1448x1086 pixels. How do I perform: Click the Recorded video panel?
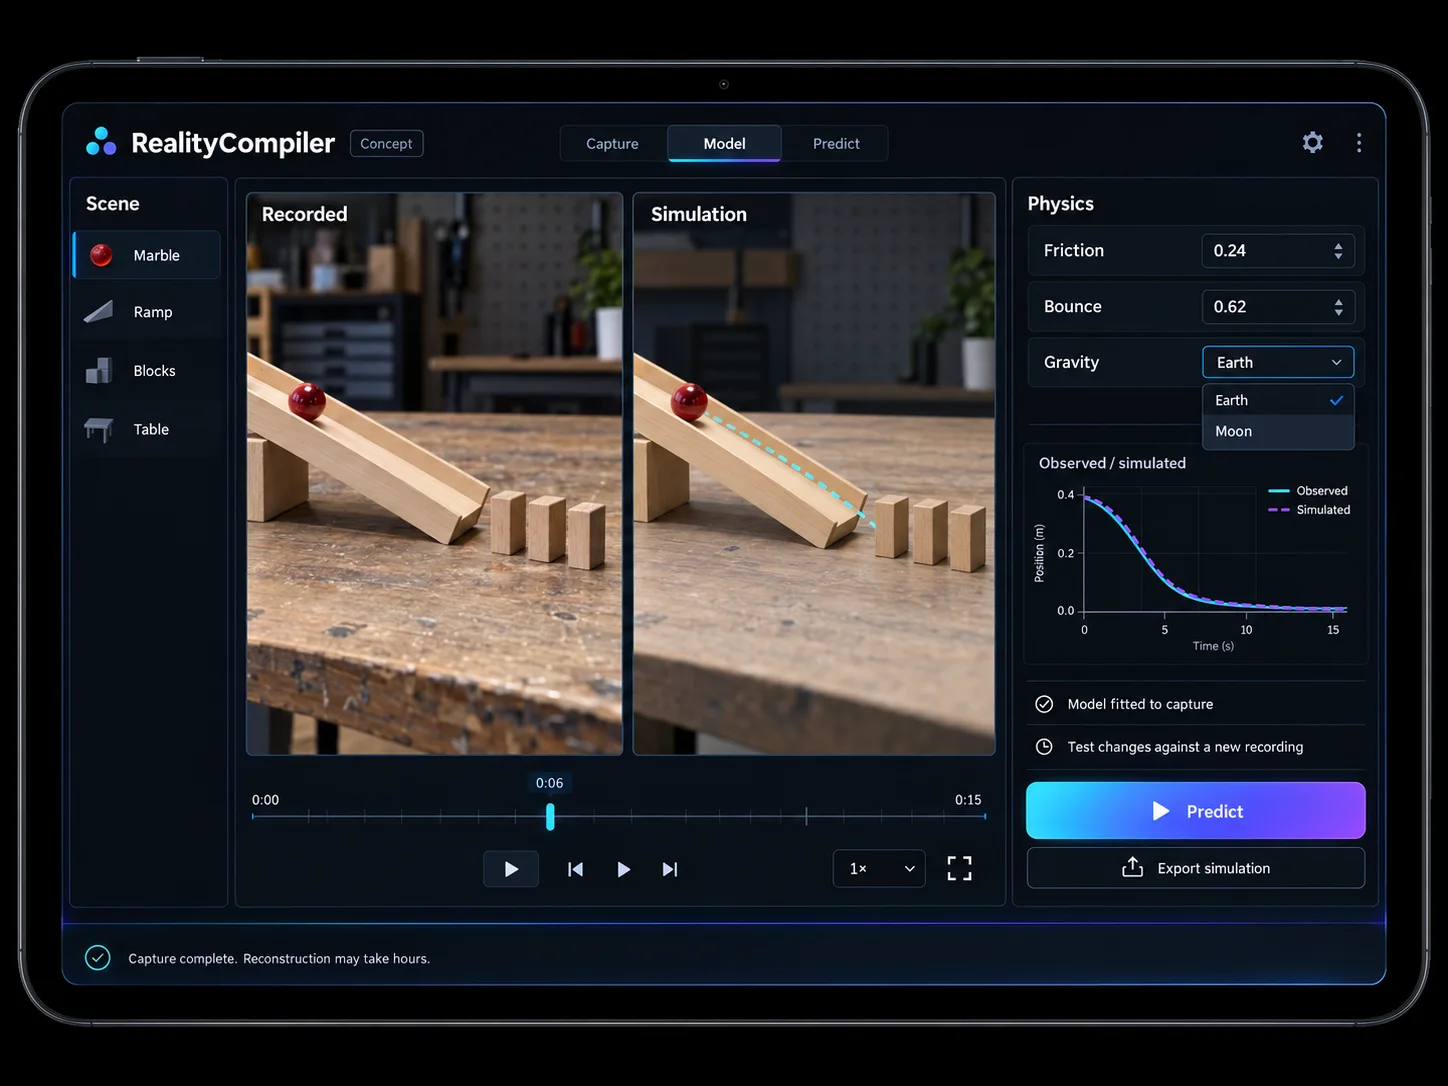coord(434,474)
